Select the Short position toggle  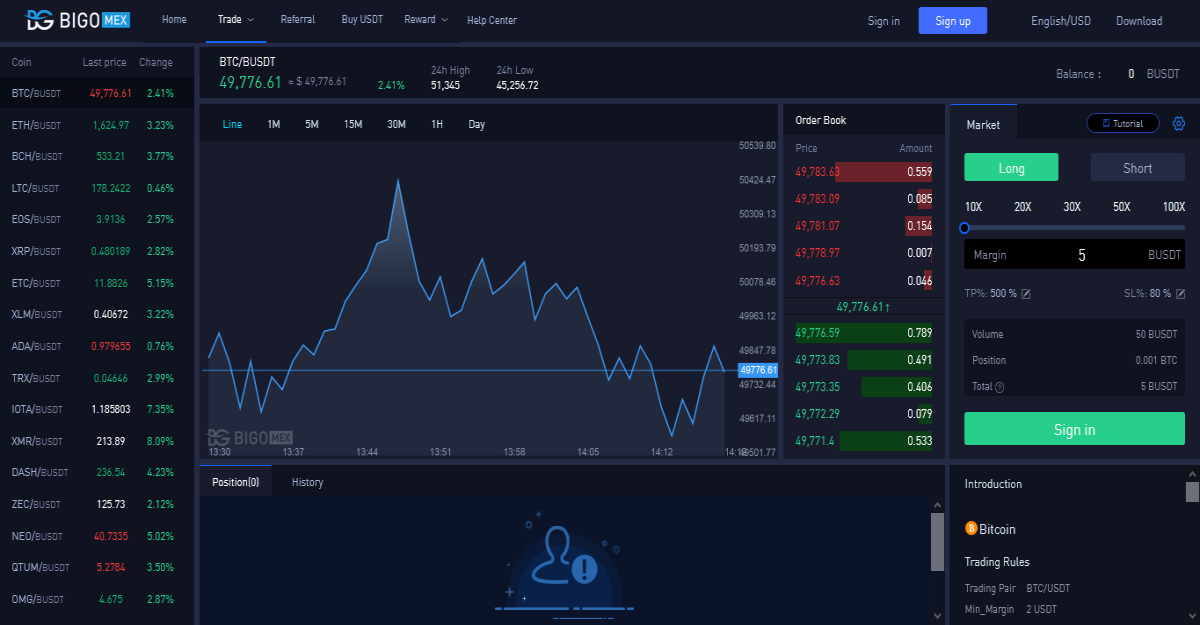(x=1137, y=167)
